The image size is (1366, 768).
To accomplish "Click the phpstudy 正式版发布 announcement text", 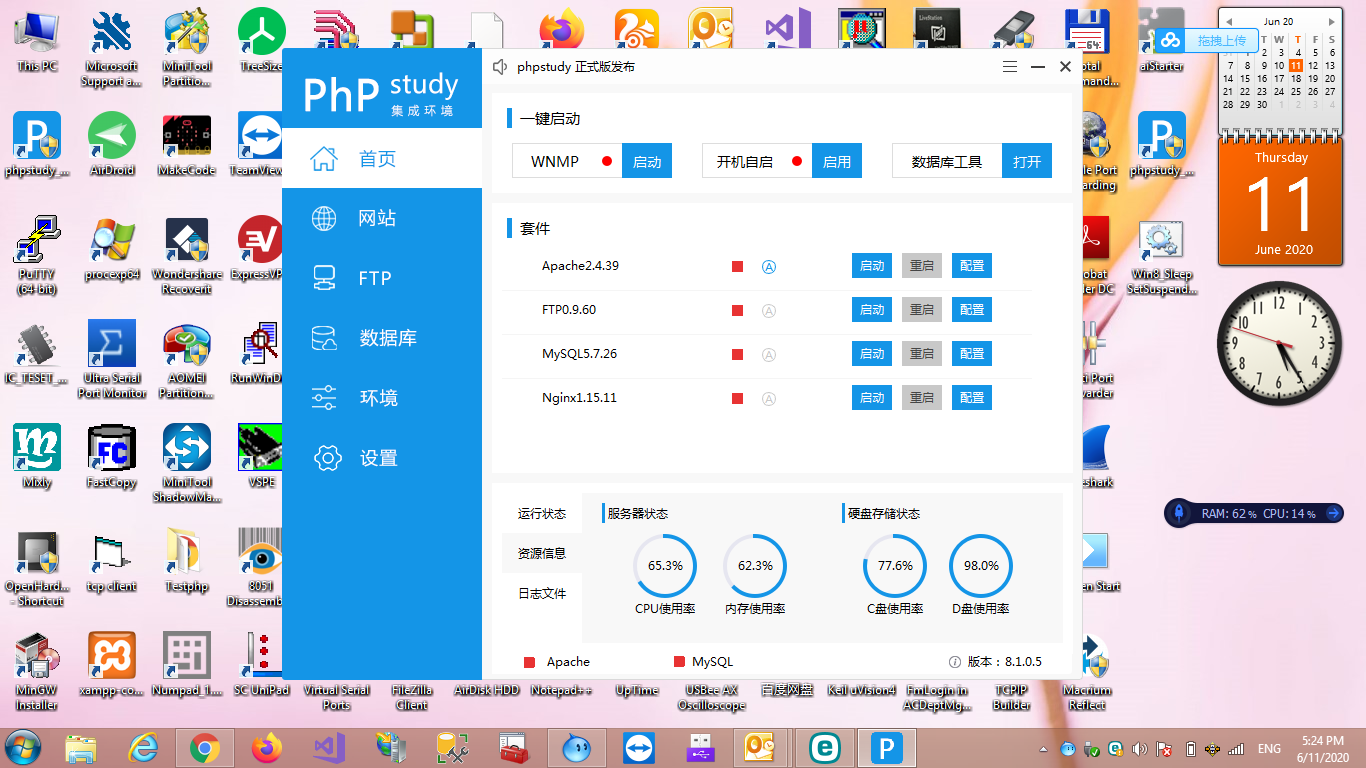I will point(576,67).
